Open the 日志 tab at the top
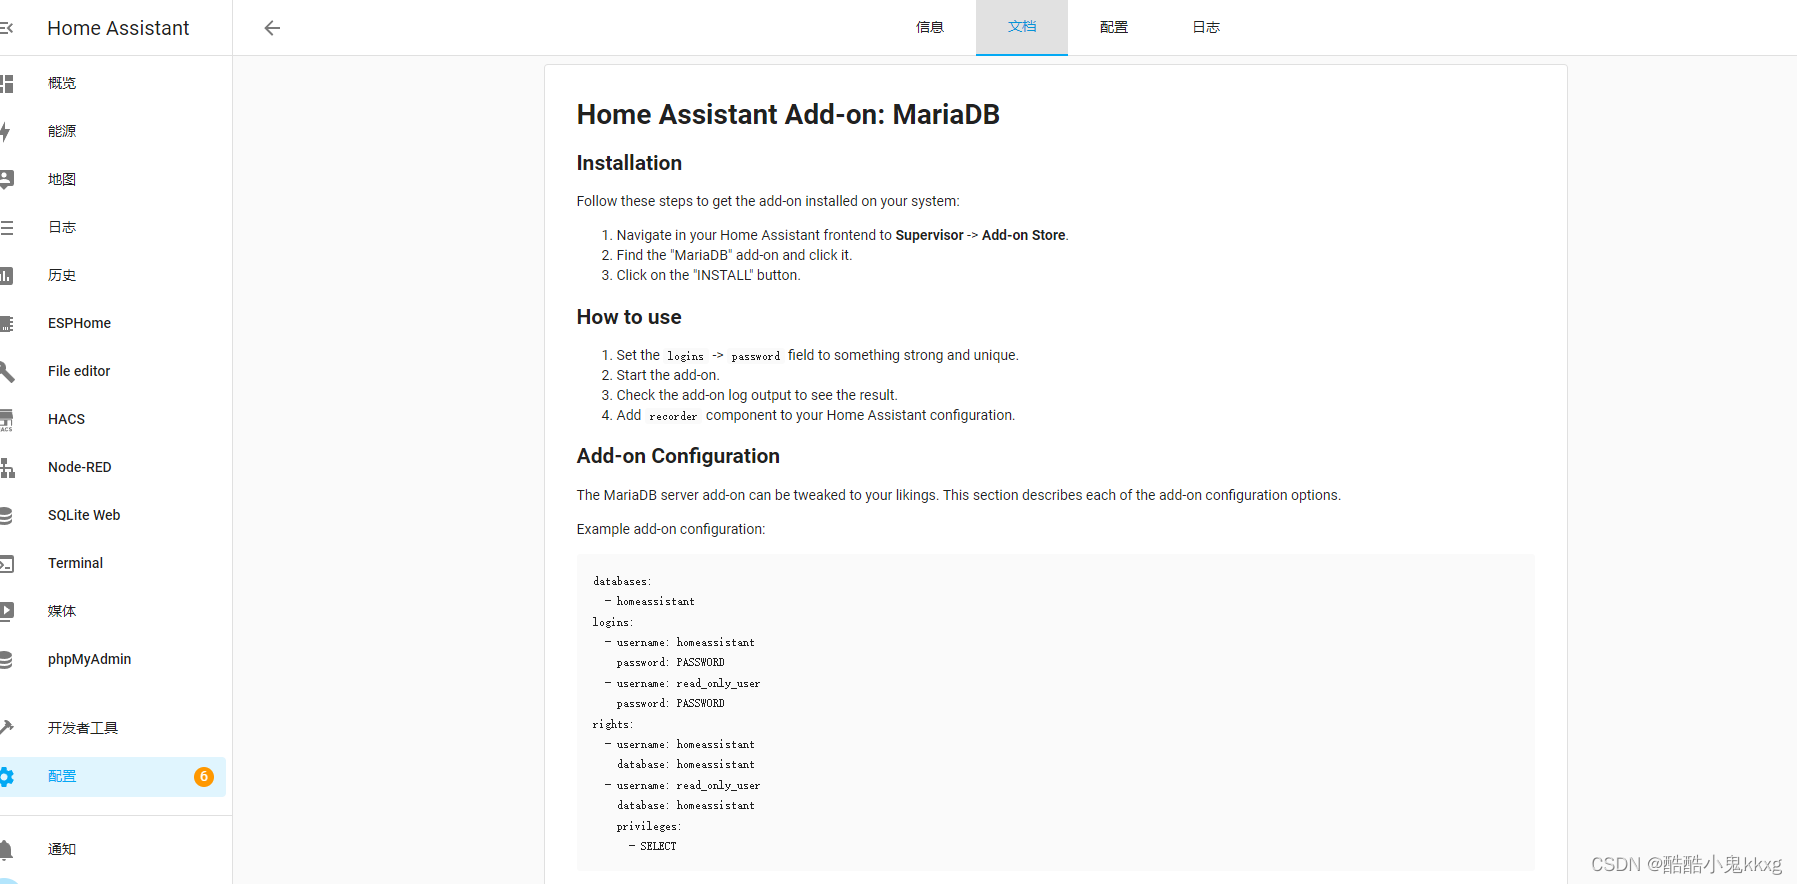The height and width of the screenshot is (884, 1797). 1206,27
